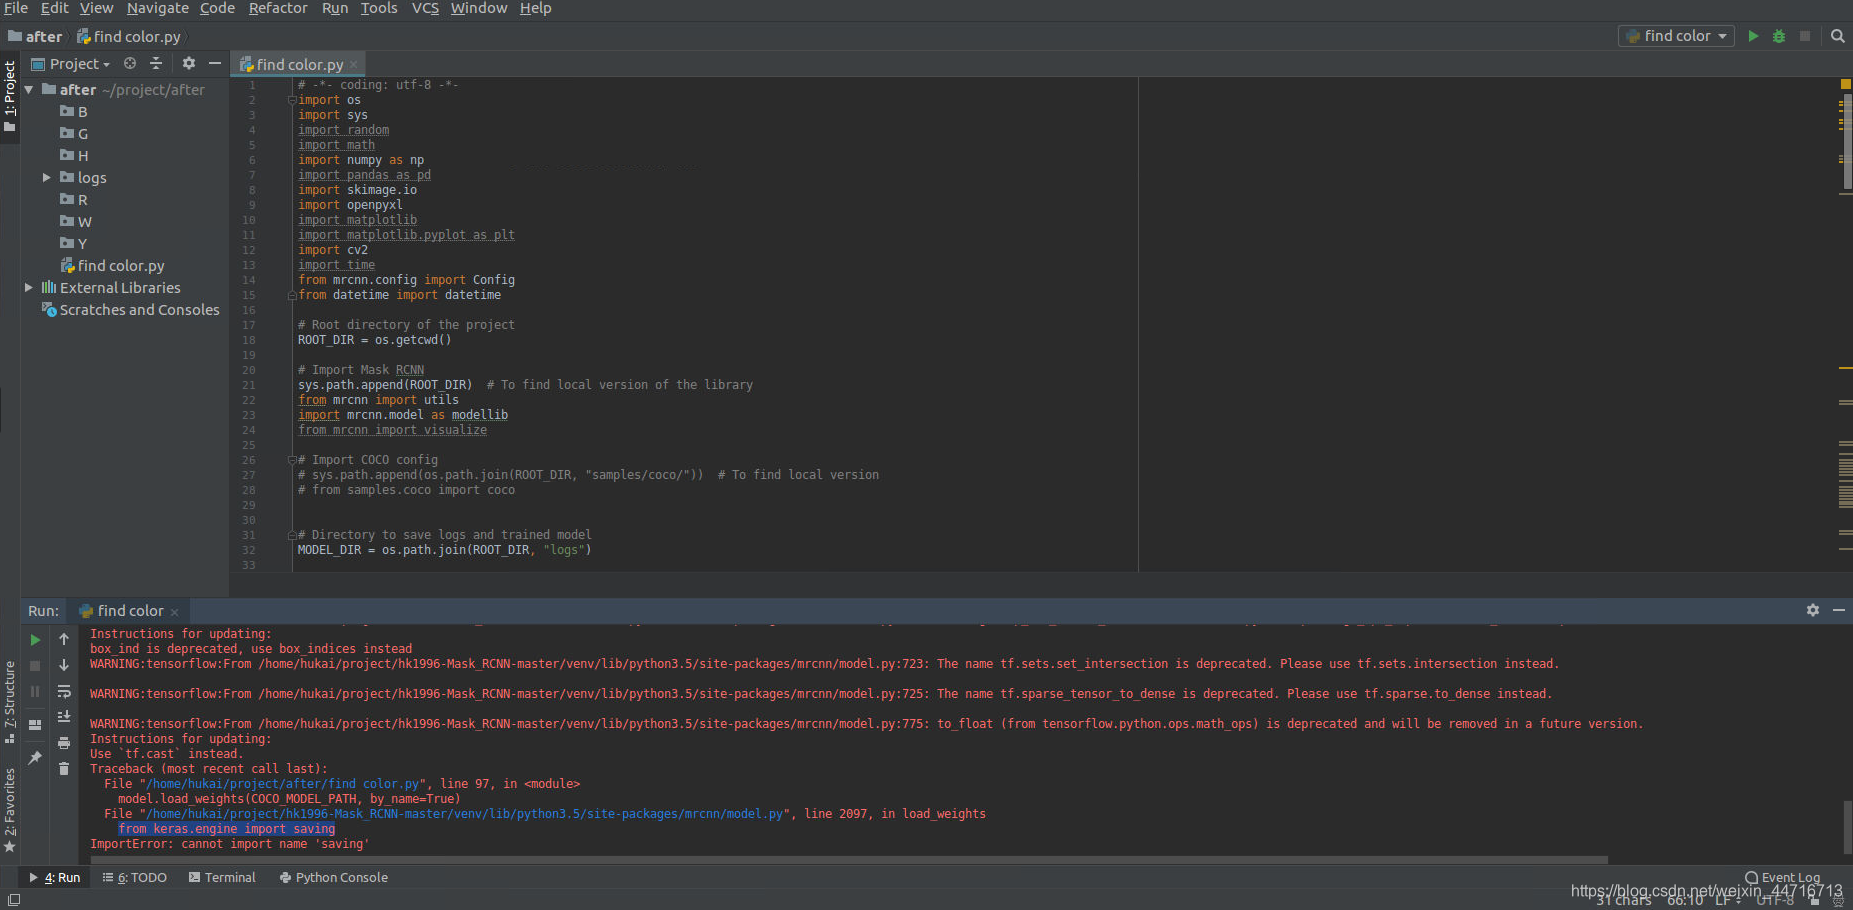The height and width of the screenshot is (910, 1853).
Task: Toggle the 2: Favorites side tool window
Action: coord(10,810)
